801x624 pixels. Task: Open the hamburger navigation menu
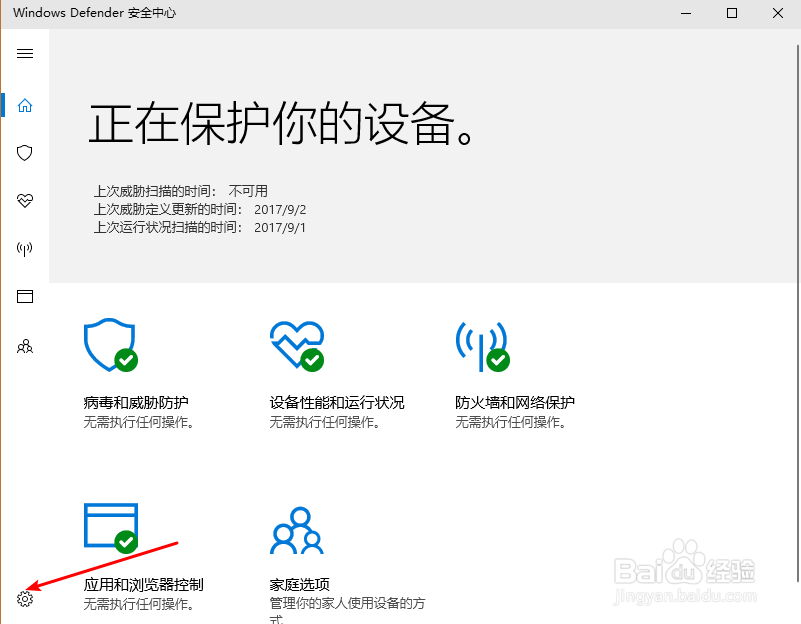point(25,54)
